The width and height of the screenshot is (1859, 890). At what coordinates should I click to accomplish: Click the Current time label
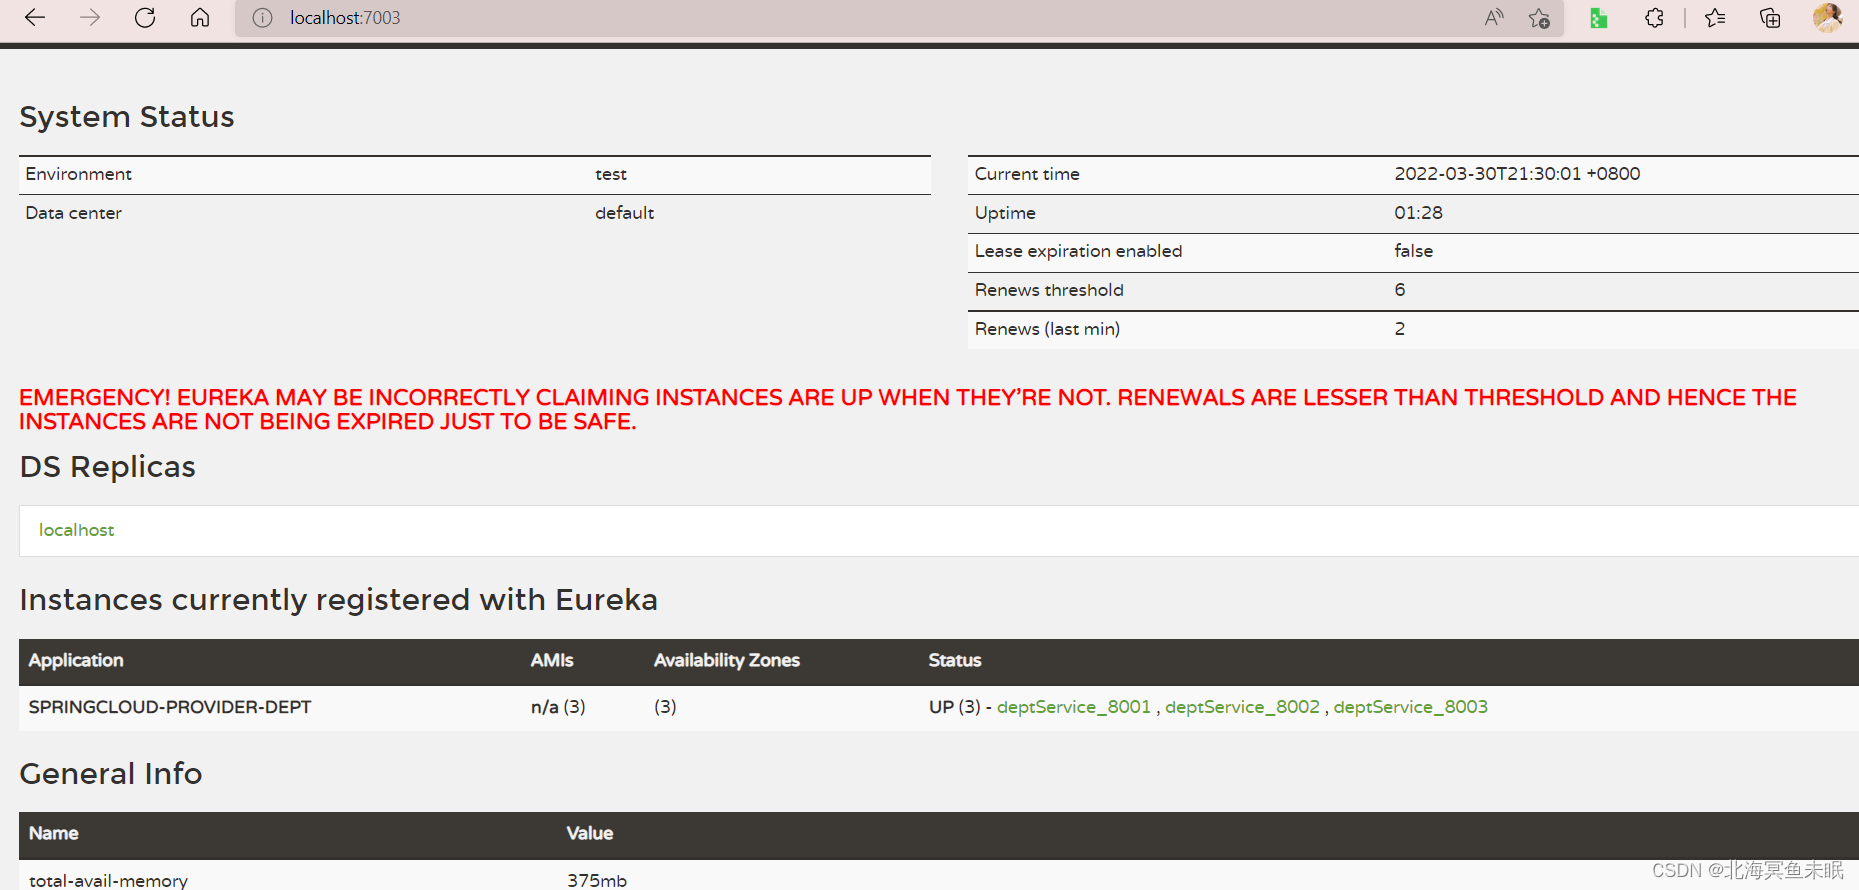(1027, 174)
